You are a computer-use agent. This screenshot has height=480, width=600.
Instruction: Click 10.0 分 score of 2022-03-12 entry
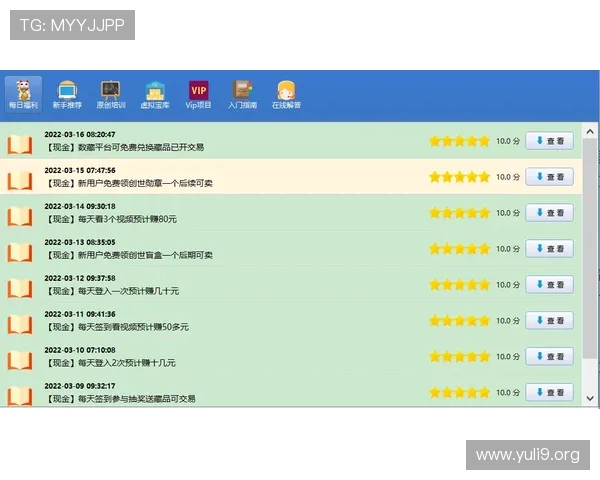pos(508,285)
